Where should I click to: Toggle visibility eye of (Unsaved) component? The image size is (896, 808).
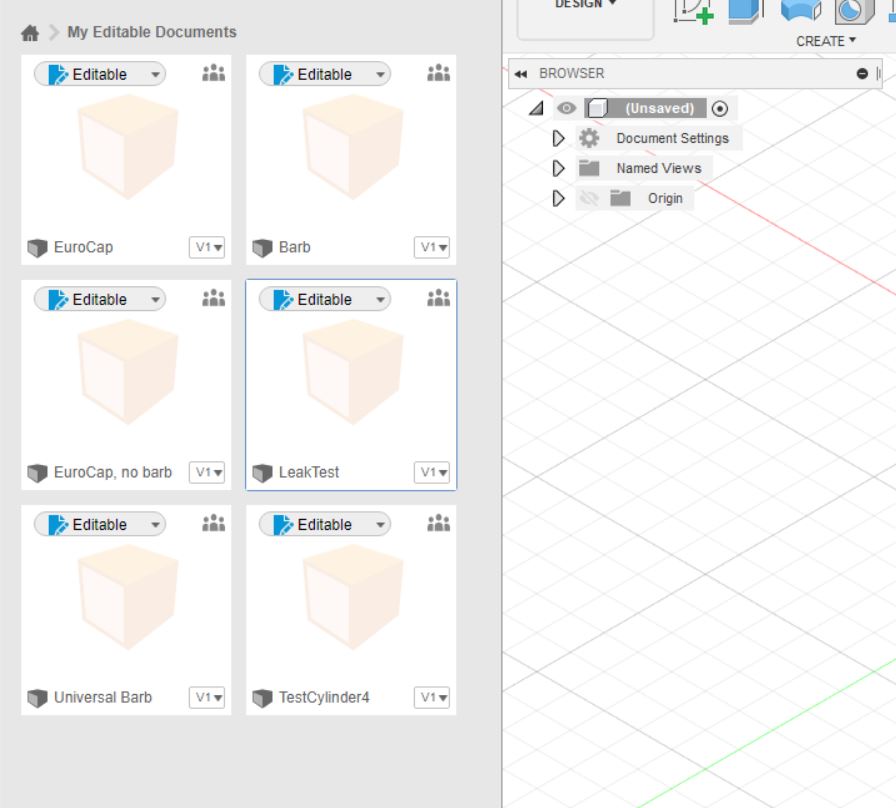pos(566,108)
